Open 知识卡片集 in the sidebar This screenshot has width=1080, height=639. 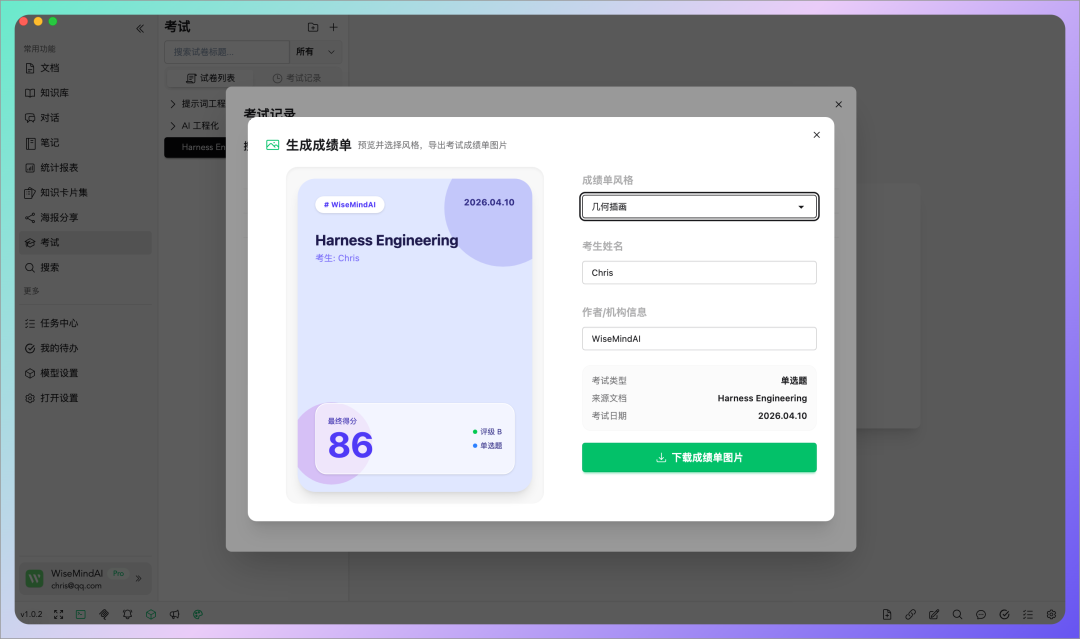point(85,193)
